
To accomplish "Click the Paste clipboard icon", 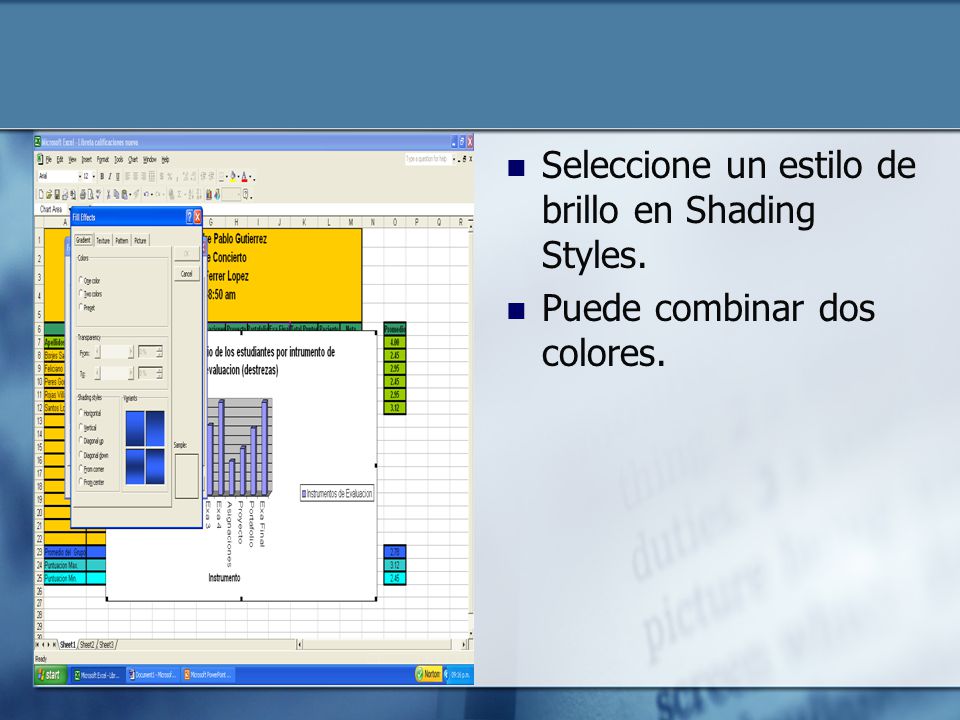I will (124, 195).
